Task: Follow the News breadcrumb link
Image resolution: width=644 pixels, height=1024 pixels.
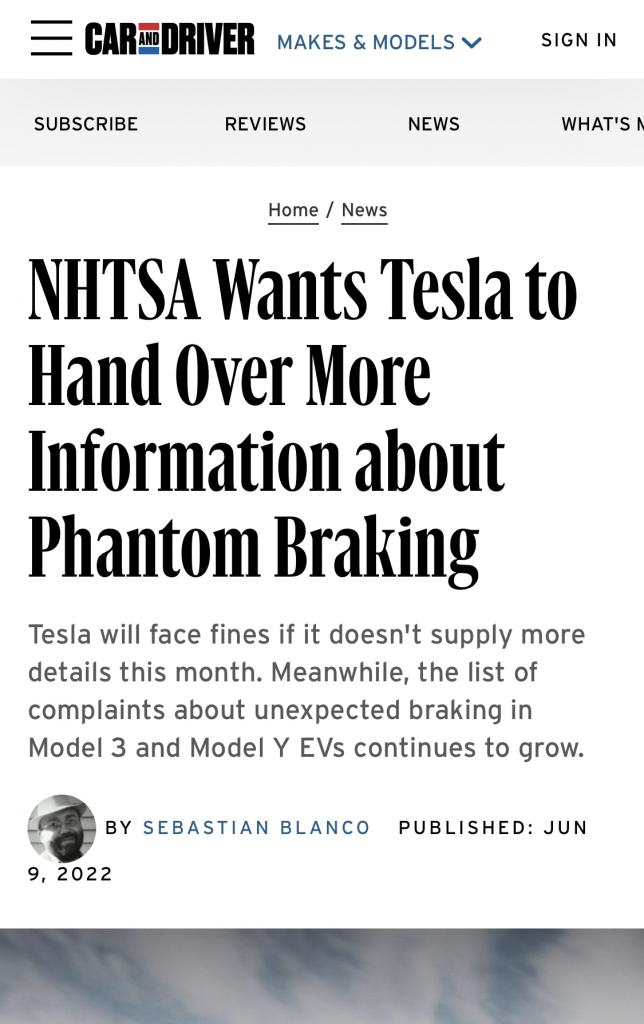Action: coord(364,210)
